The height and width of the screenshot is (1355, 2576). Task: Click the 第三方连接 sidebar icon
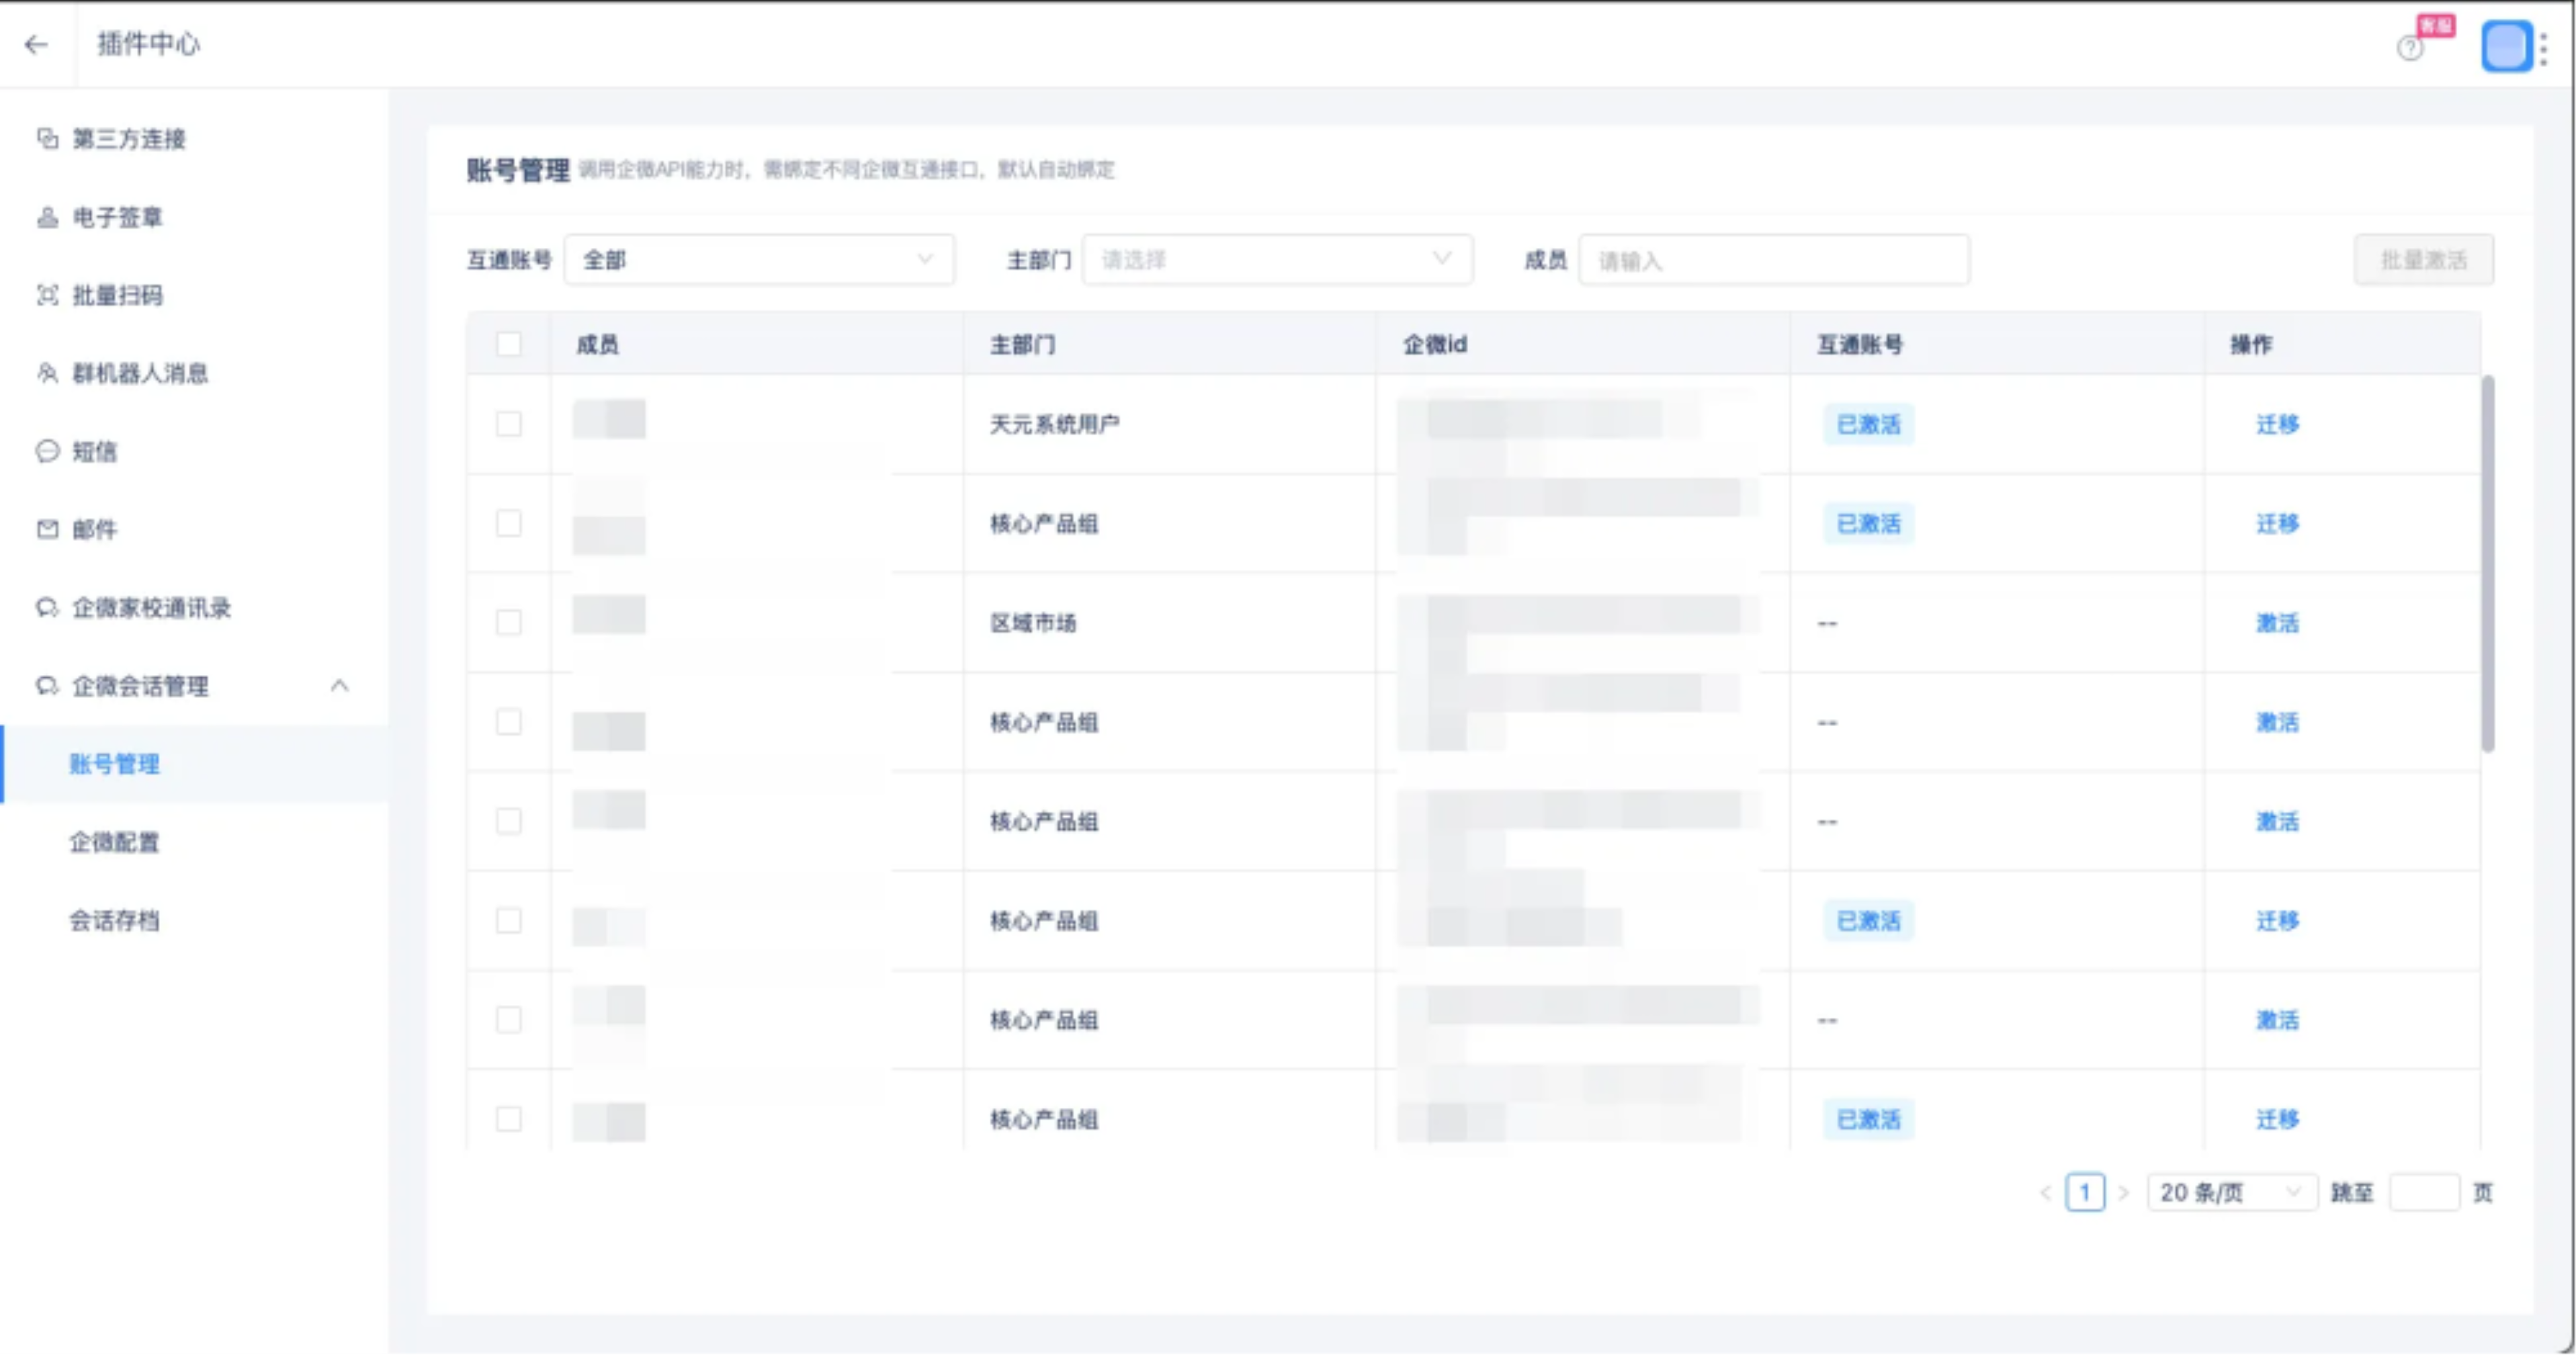coord(47,138)
